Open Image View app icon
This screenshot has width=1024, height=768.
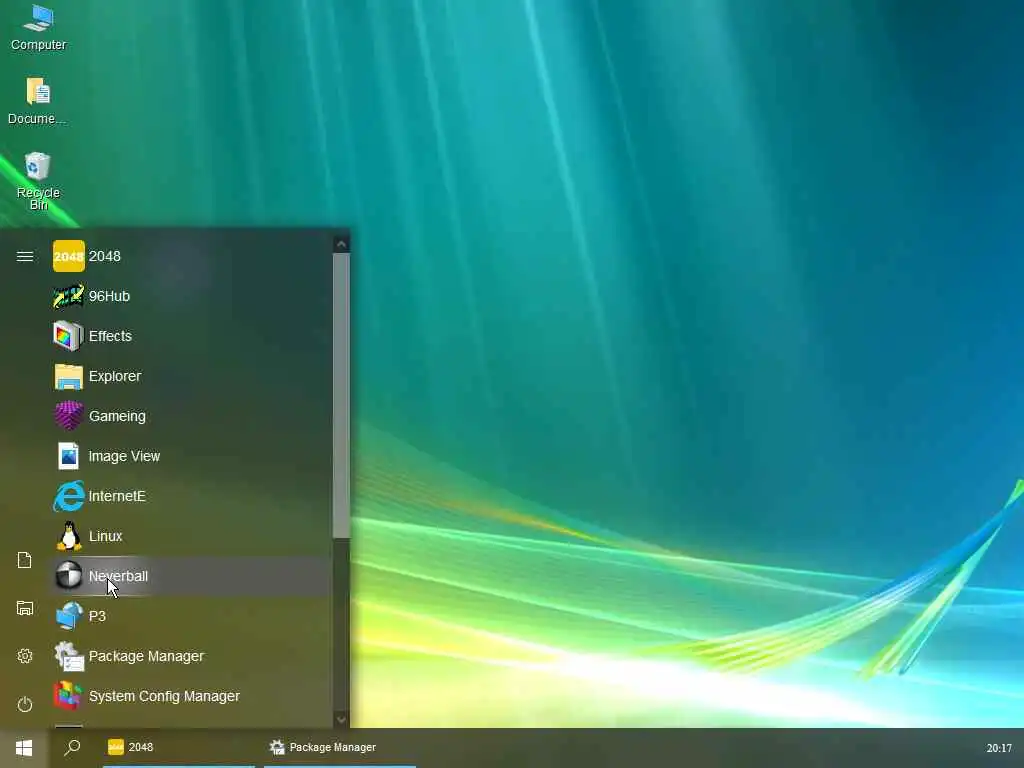69,456
